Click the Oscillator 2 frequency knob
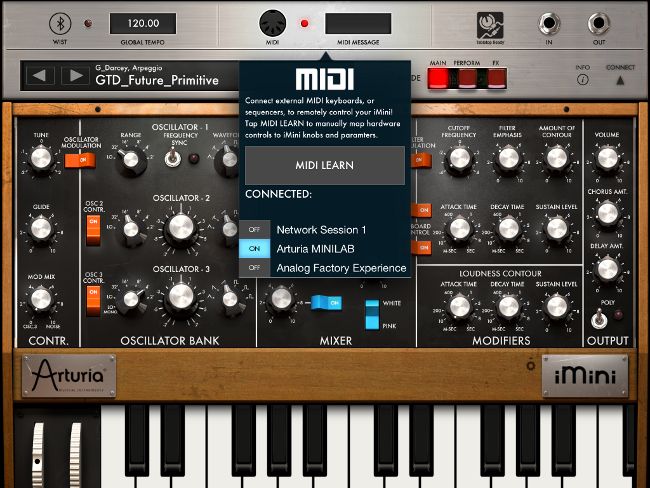650x488 pixels. [181, 228]
